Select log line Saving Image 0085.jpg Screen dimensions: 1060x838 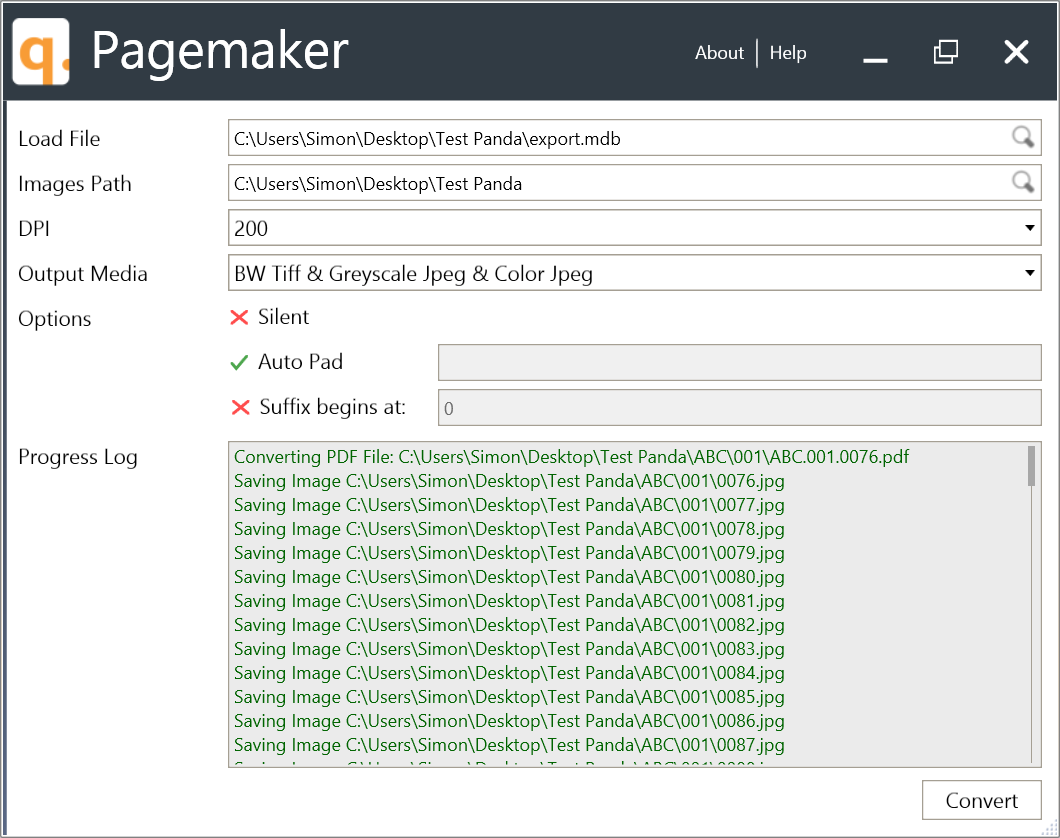(x=509, y=697)
